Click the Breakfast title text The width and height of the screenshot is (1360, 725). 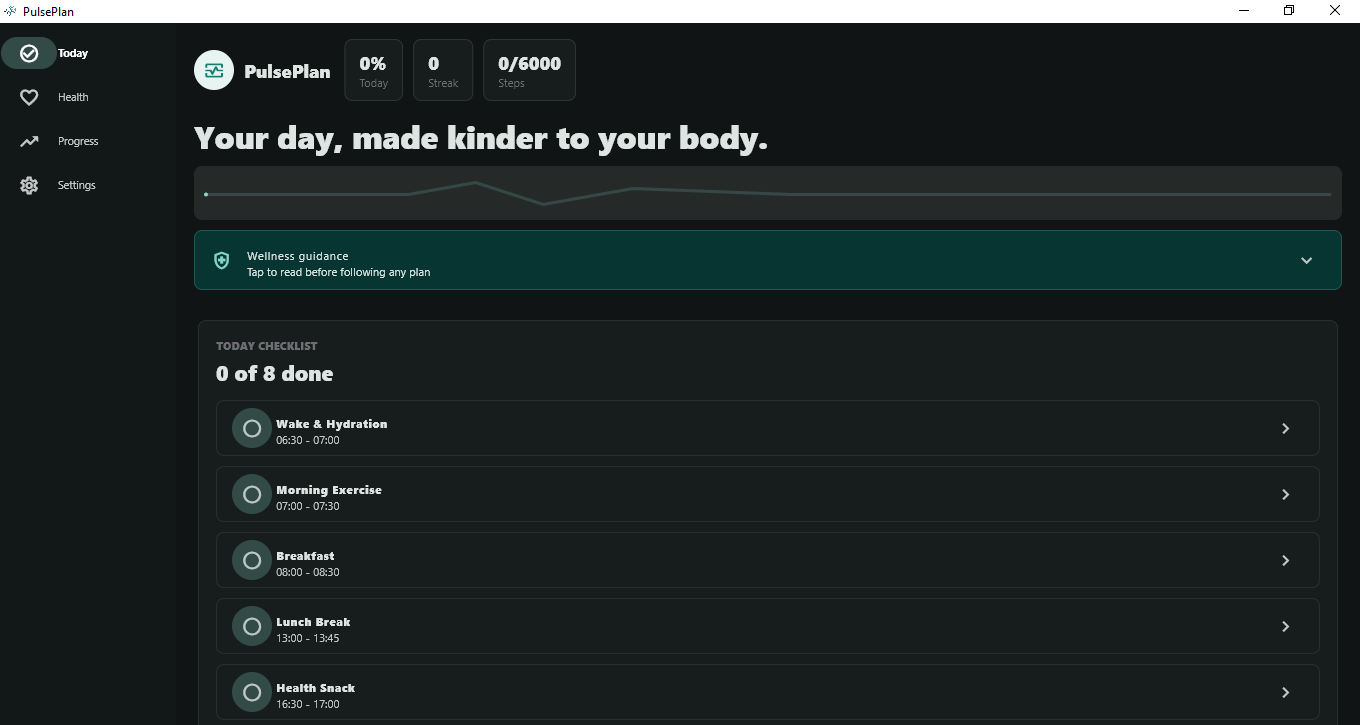click(x=305, y=556)
